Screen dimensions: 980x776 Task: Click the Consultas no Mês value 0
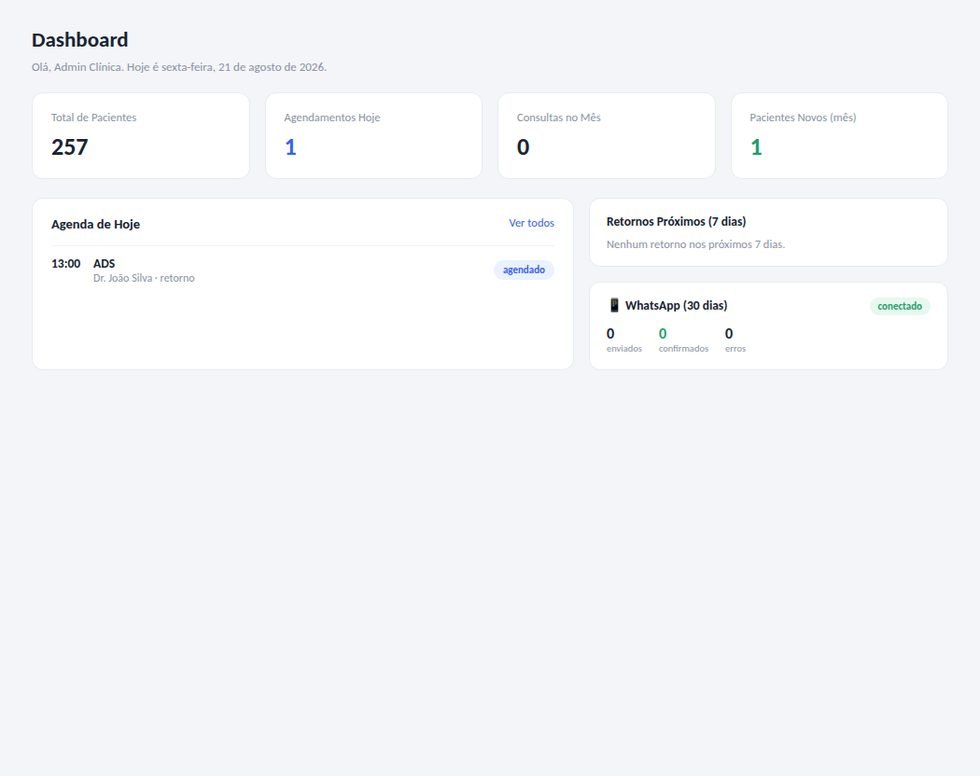(x=523, y=147)
